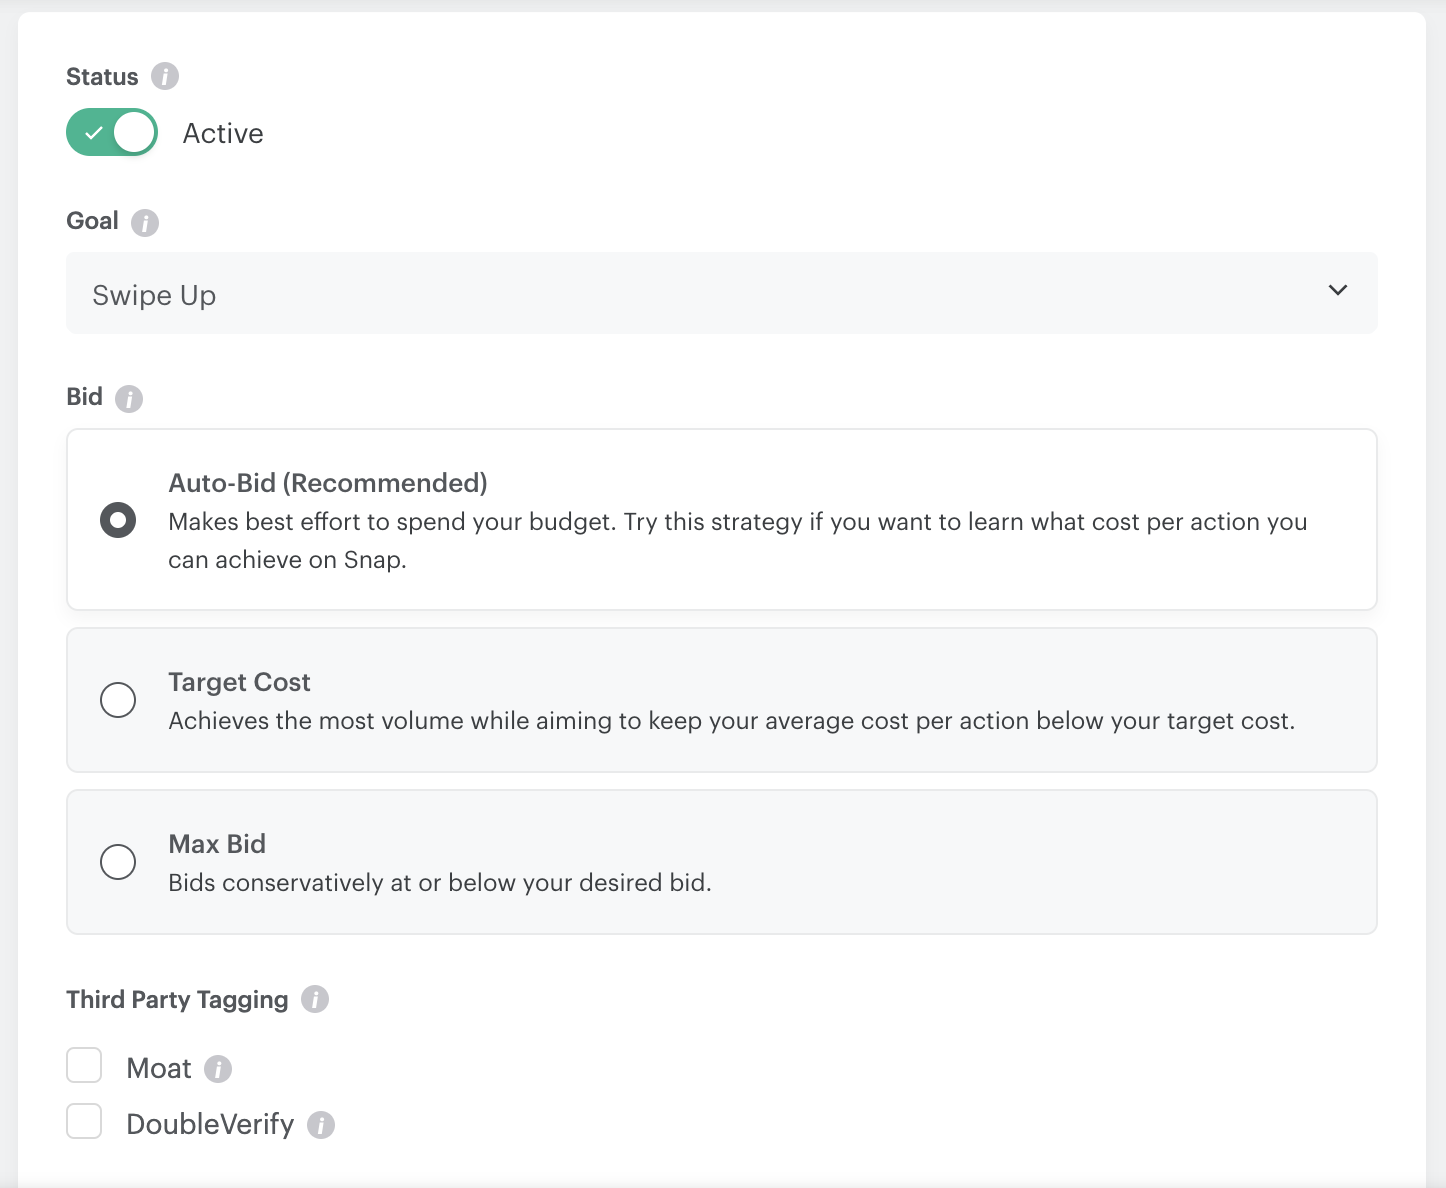The image size is (1446, 1188).
Task: Click the Max Bid option title
Action: [x=217, y=844]
